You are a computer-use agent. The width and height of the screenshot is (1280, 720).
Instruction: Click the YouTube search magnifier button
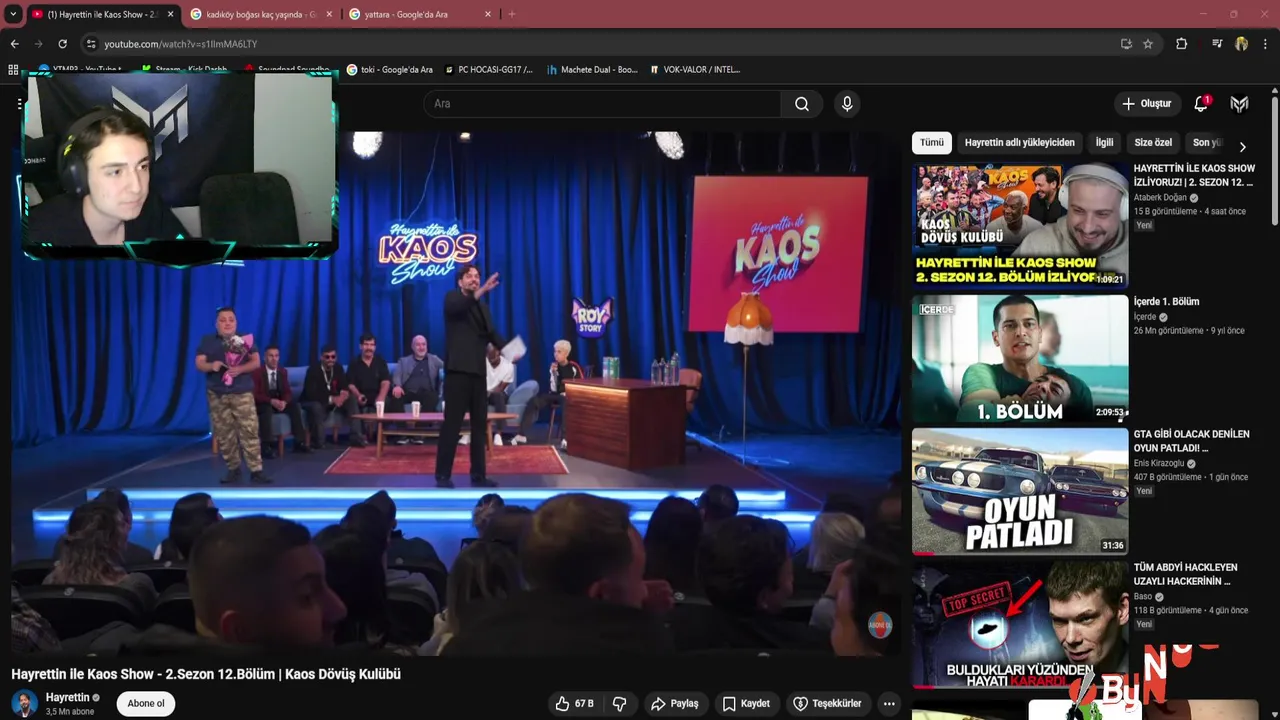point(802,104)
